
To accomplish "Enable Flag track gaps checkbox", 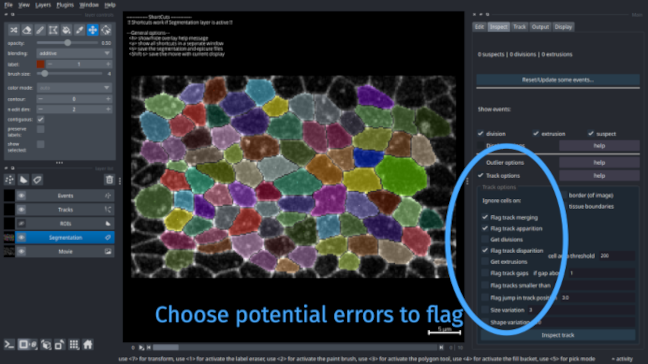I will point(485,273).
